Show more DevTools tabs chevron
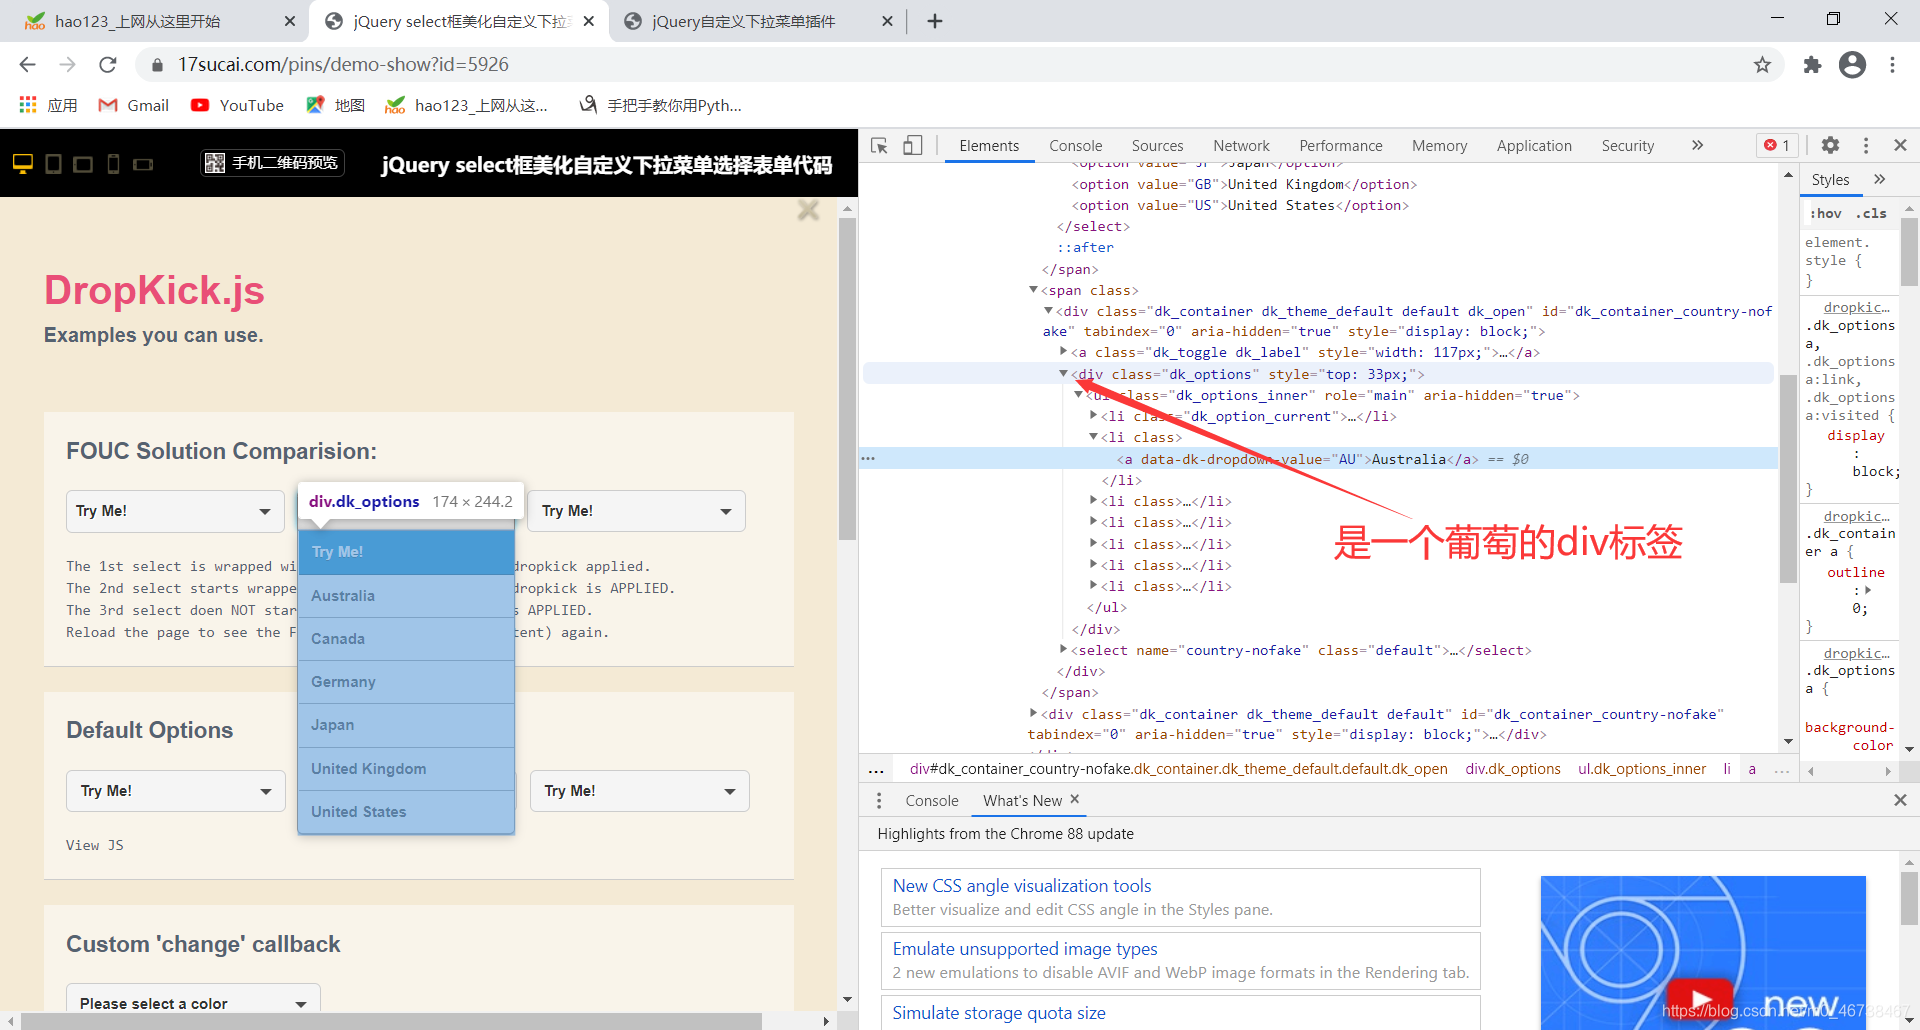 (1697, 145)
